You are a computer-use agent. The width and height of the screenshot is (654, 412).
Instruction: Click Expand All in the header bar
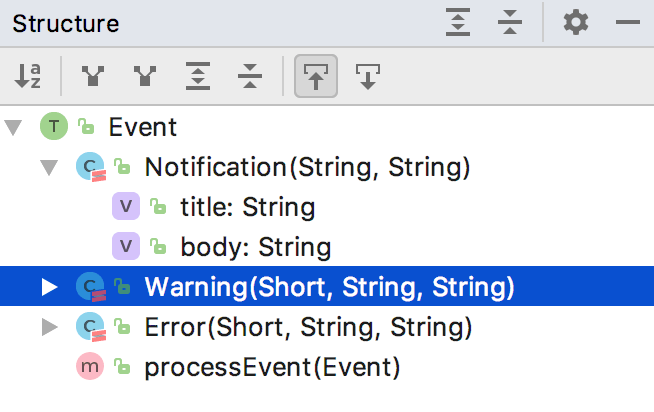pos(458,22)
